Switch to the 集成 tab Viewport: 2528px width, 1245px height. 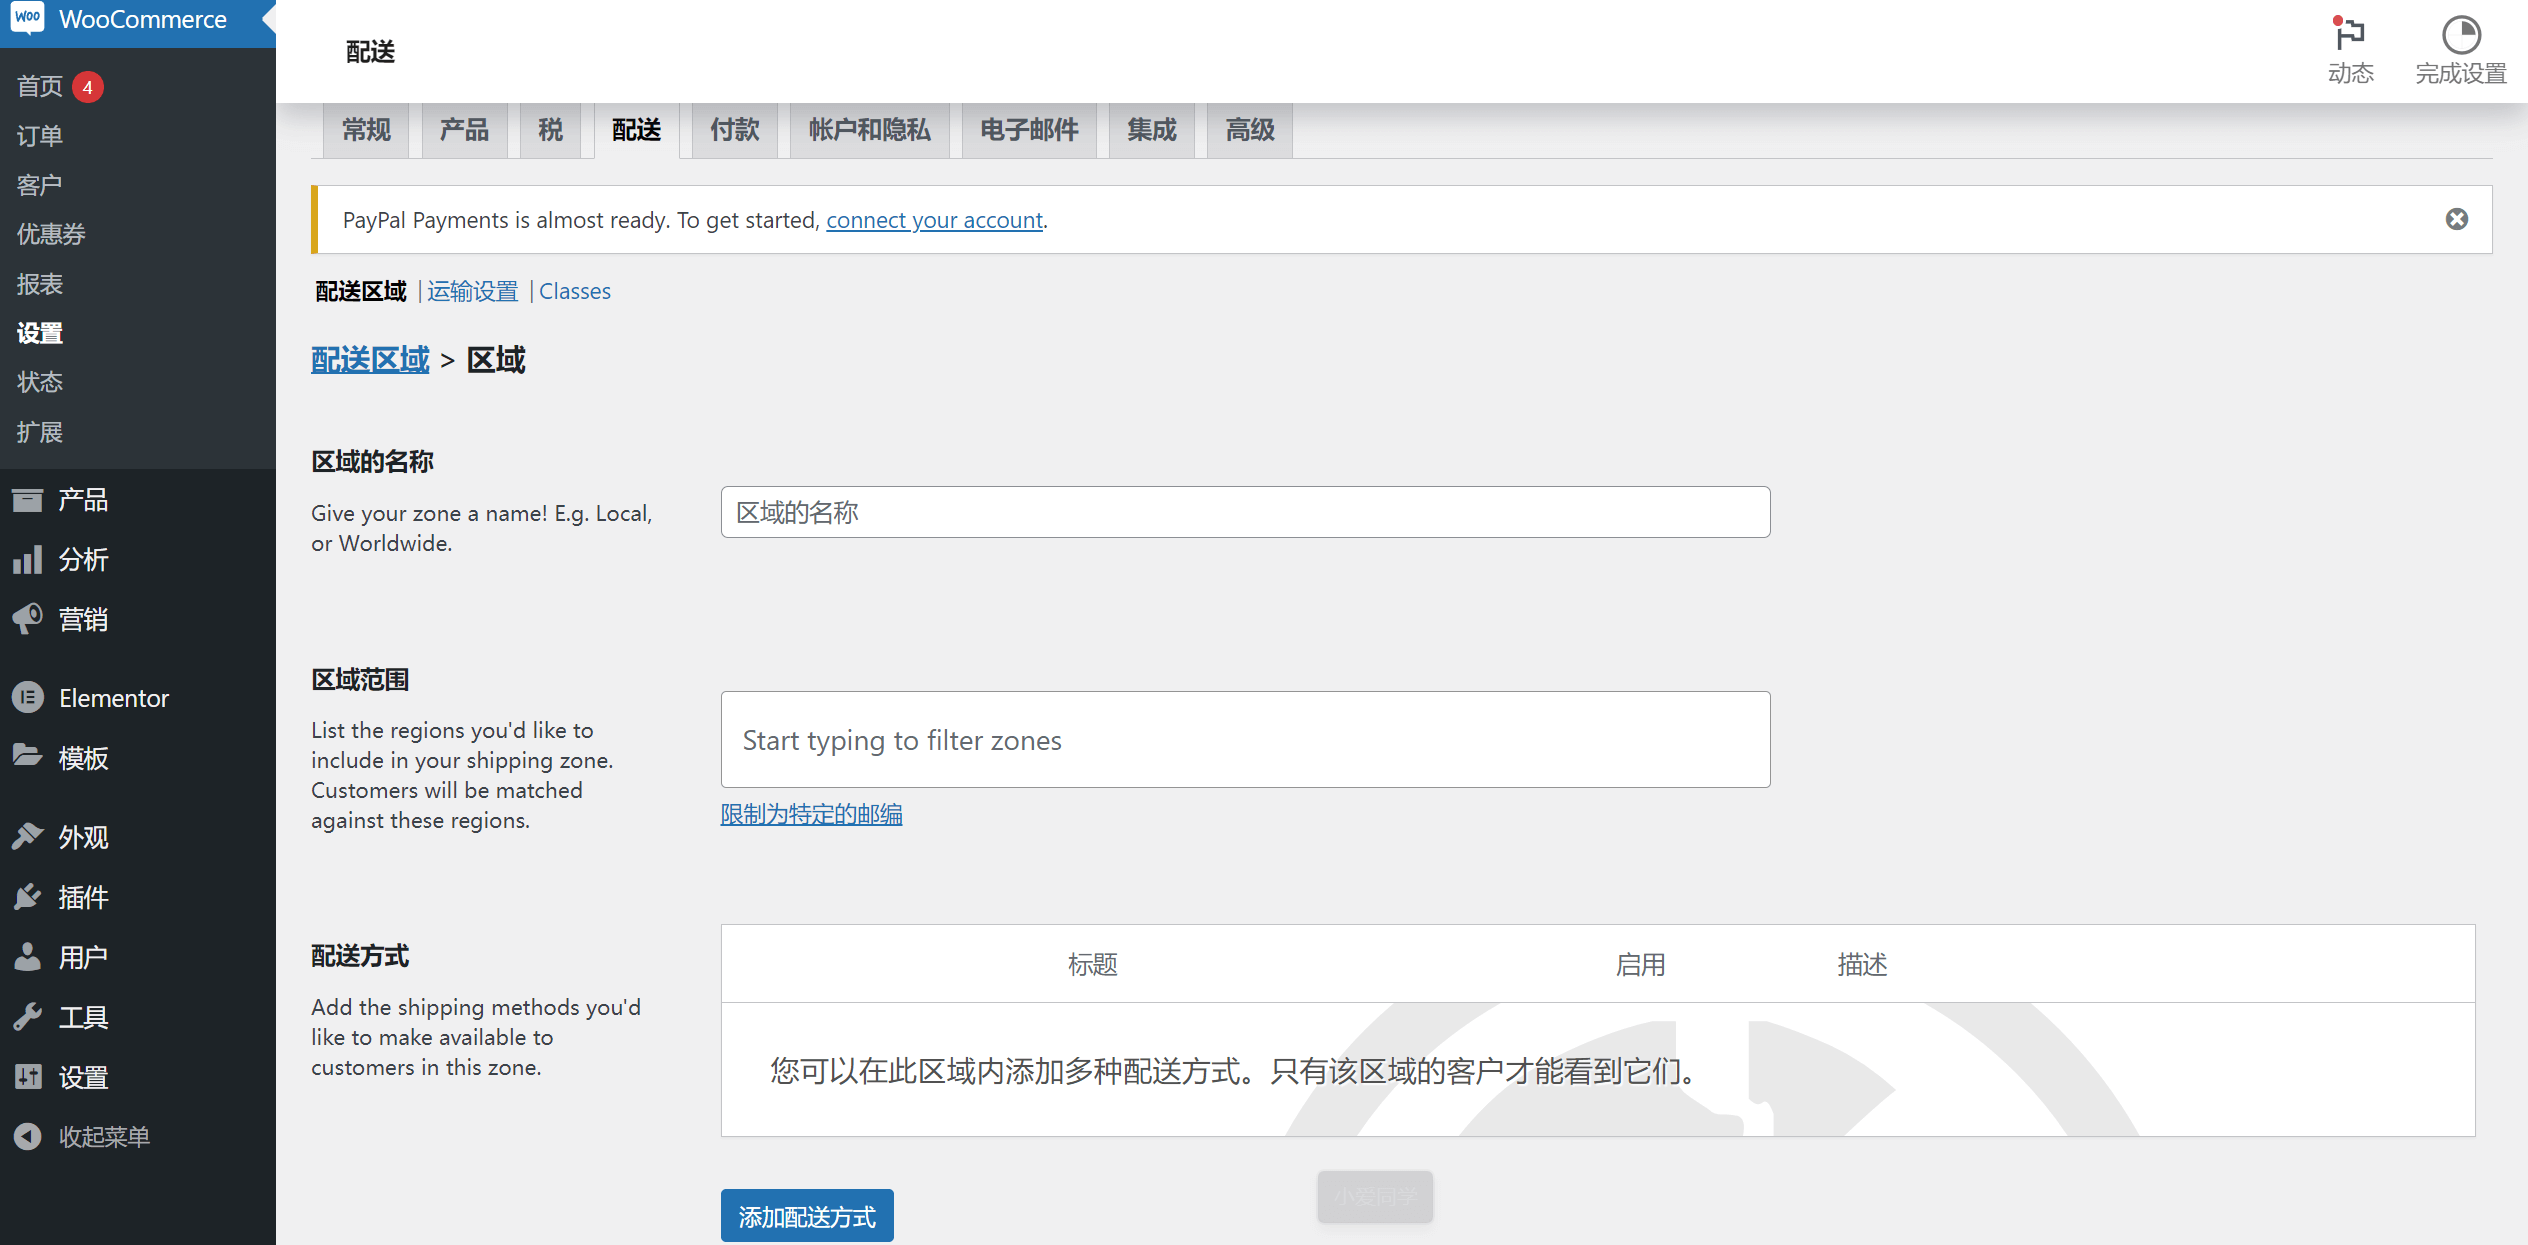(x=1152, y=130)
